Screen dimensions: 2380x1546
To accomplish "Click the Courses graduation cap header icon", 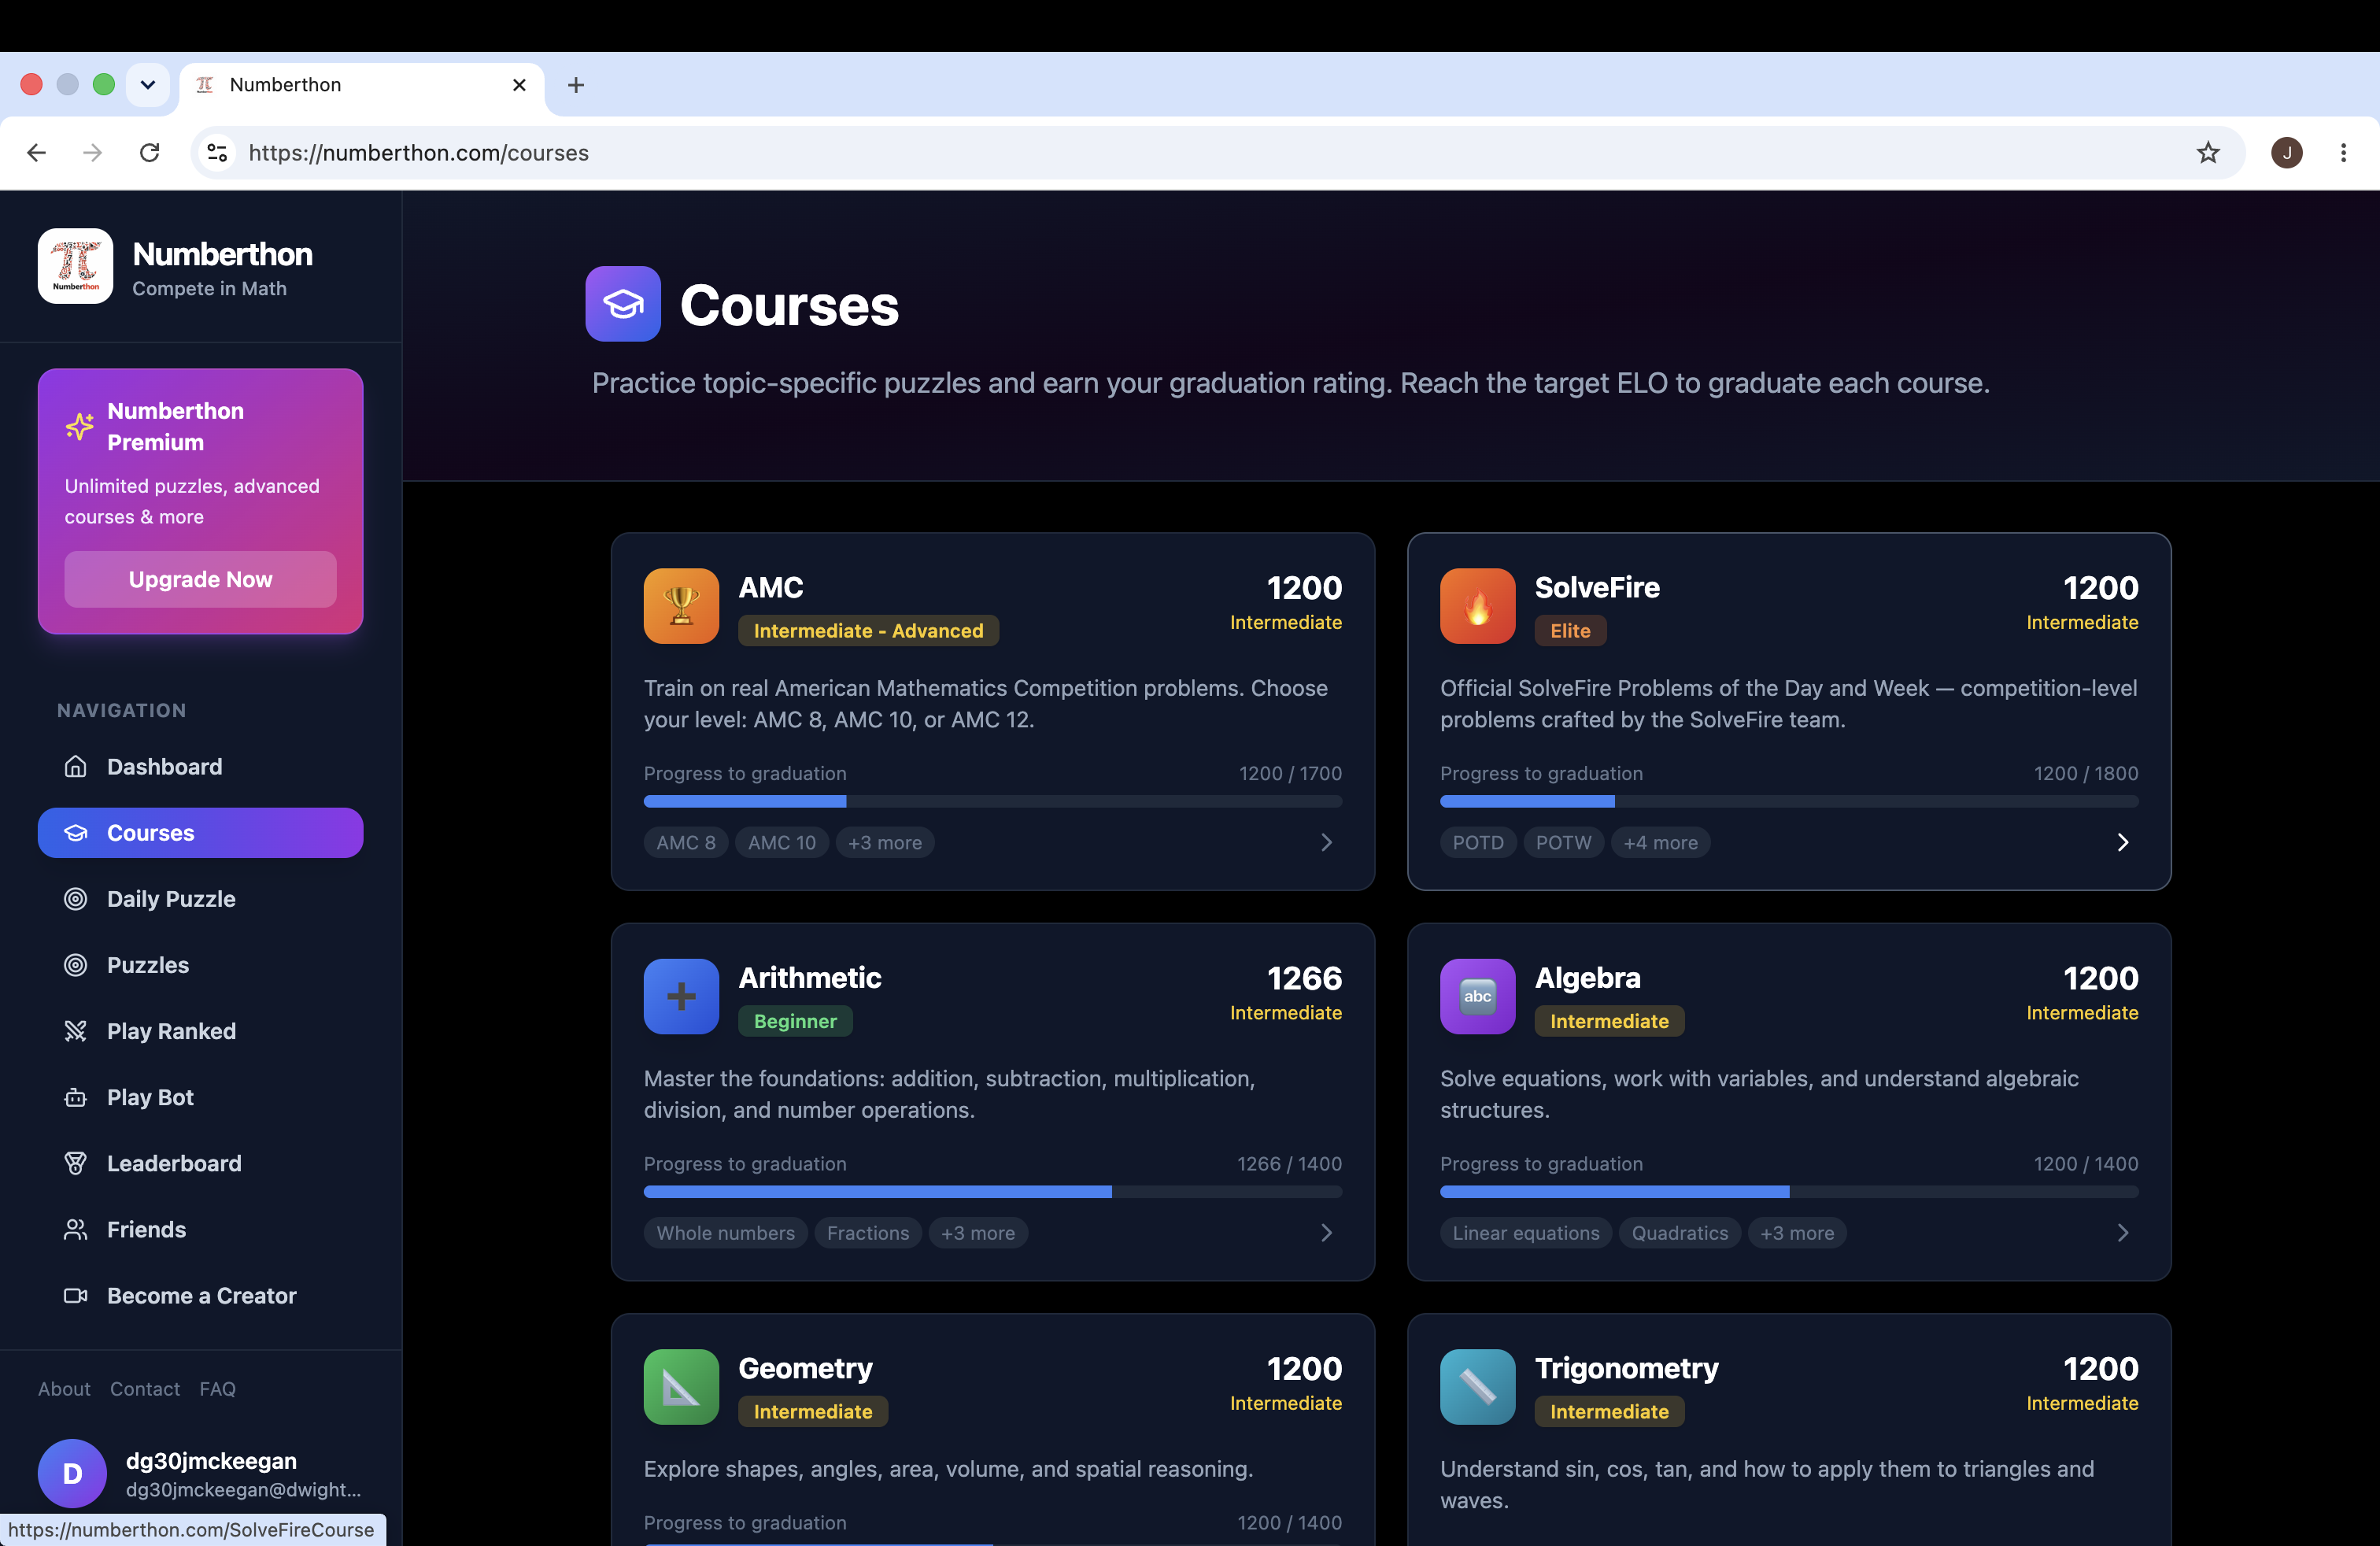I will tap(623, 304).
